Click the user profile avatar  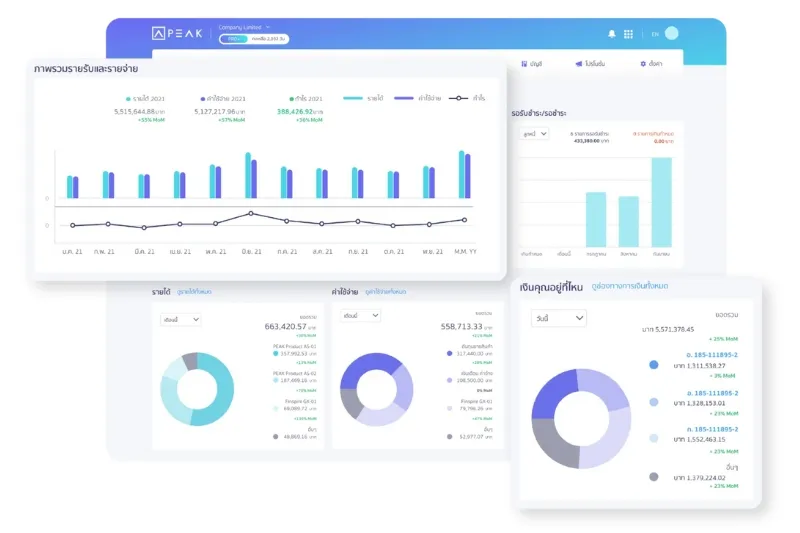[x=671, y=33]
